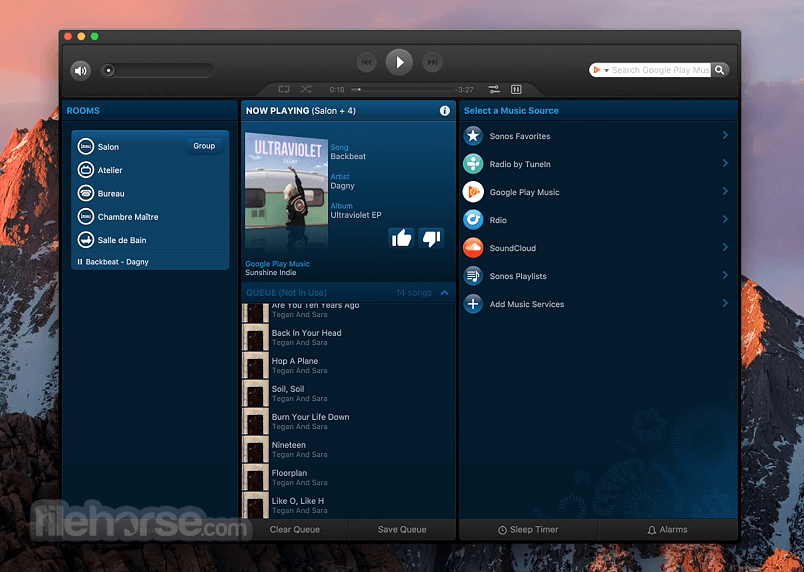The width and height of the screenshot is (804, 572).
Task: Select 'Floorplan' in queue
Action: [x=348, y=477]
